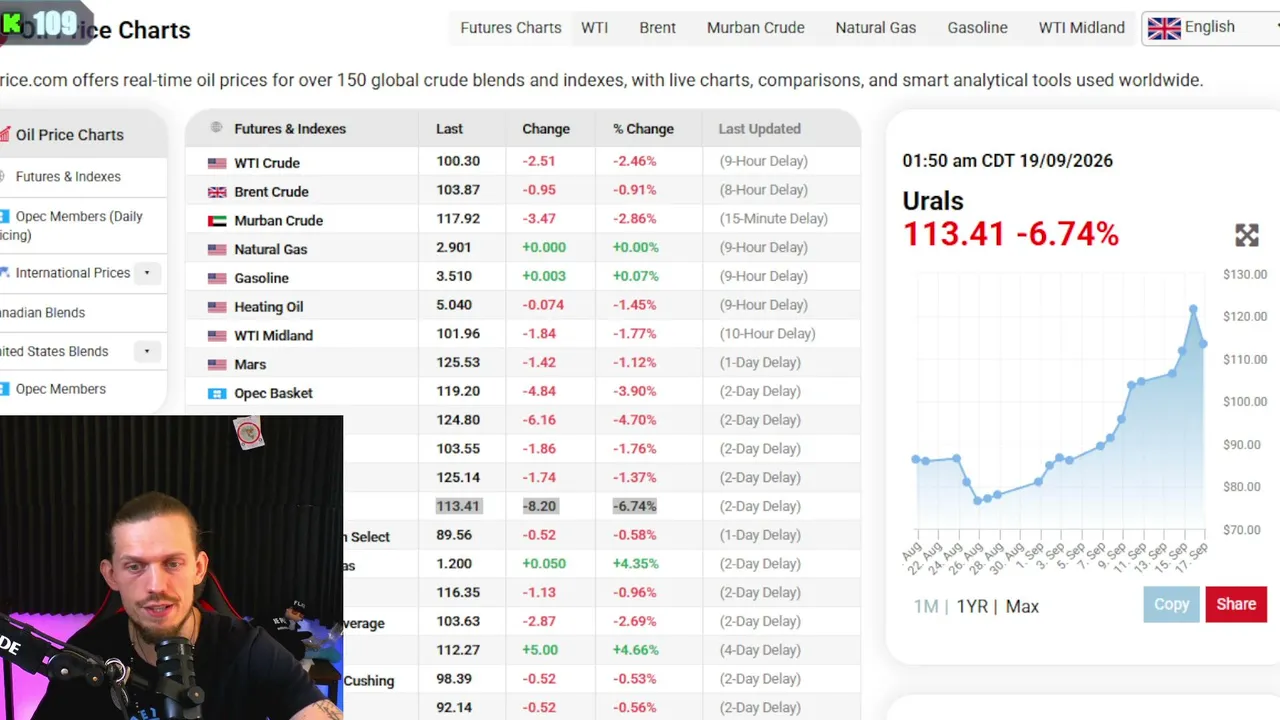Click the Futures & Indexes header icon

(216, 128)
